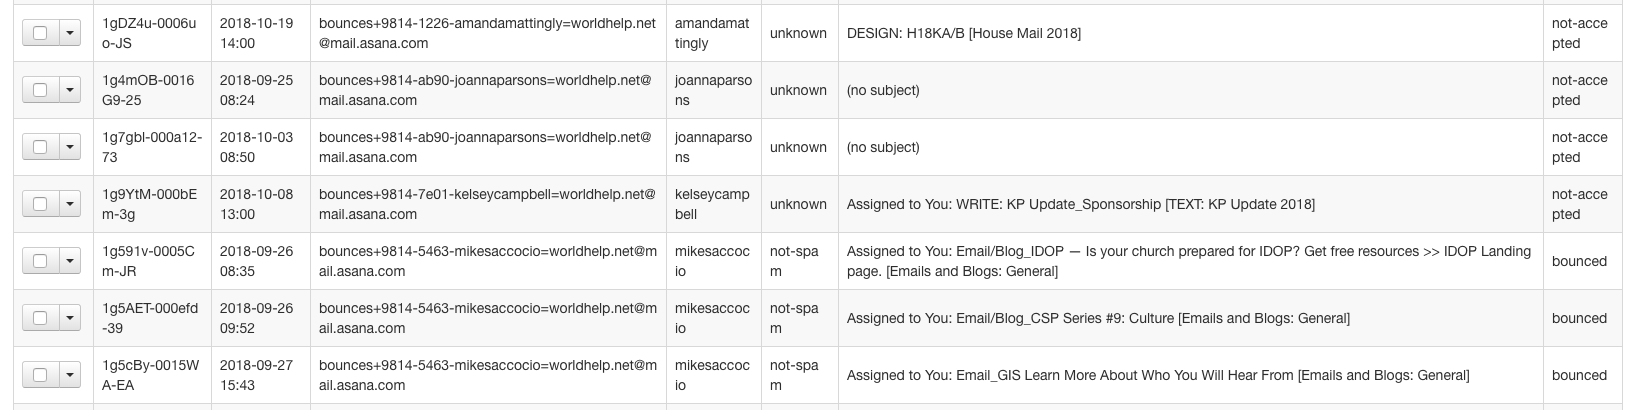
Task: Click the CSP Series #9: Culture subject
Action: (1098, 318)
